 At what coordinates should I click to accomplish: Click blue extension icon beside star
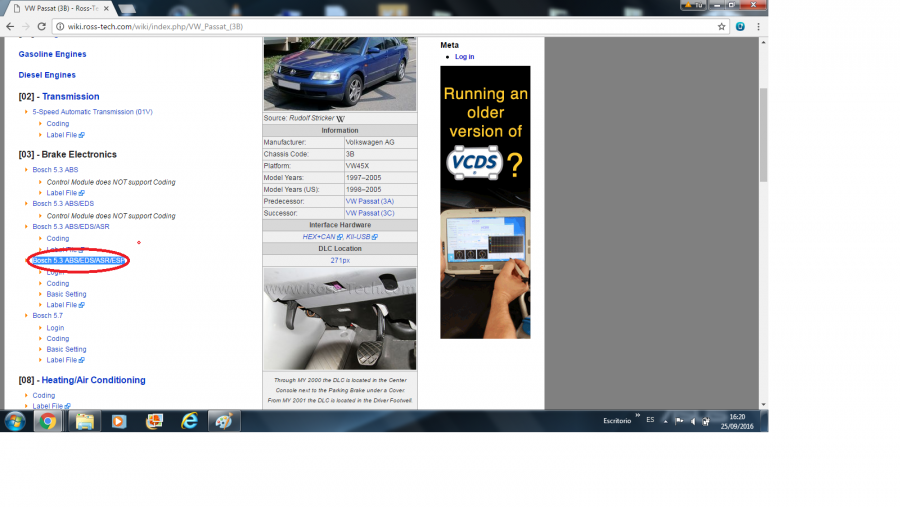pos(740,26)
